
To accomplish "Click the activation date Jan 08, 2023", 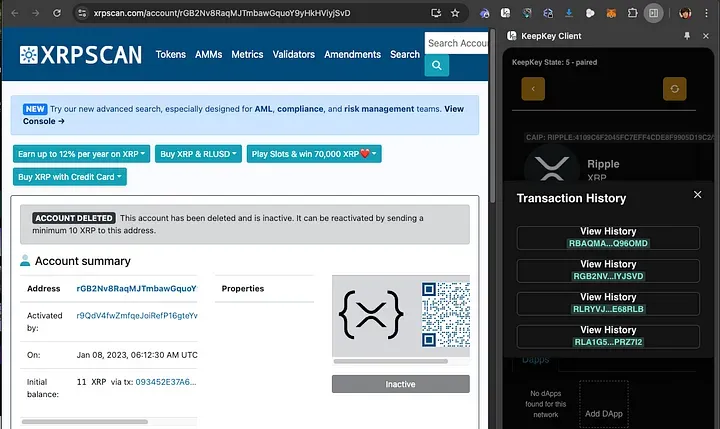I will pos(137,355).
